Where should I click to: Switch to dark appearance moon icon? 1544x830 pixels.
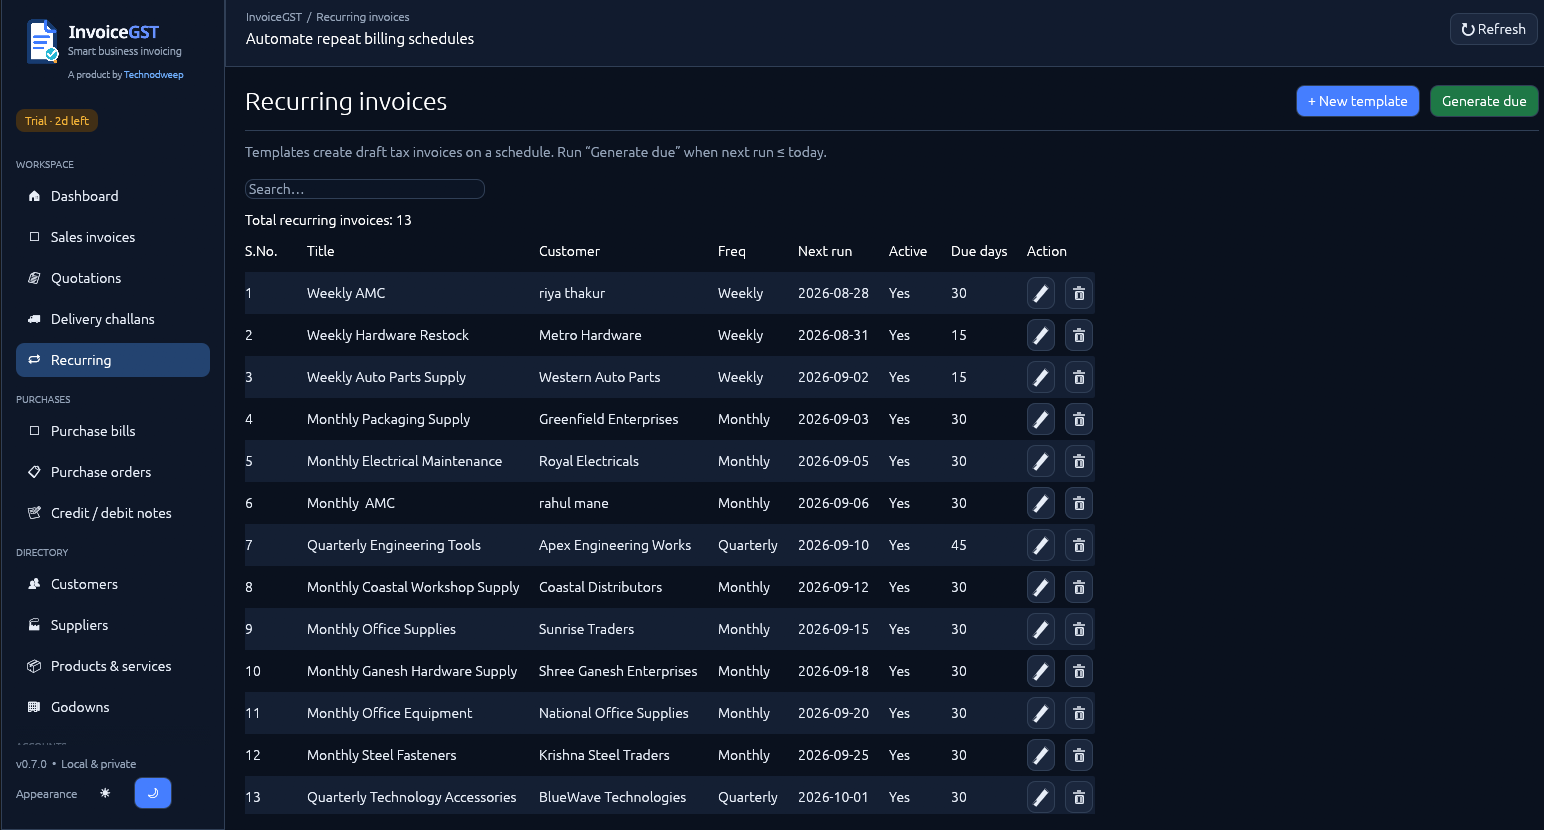coord(153,793)
